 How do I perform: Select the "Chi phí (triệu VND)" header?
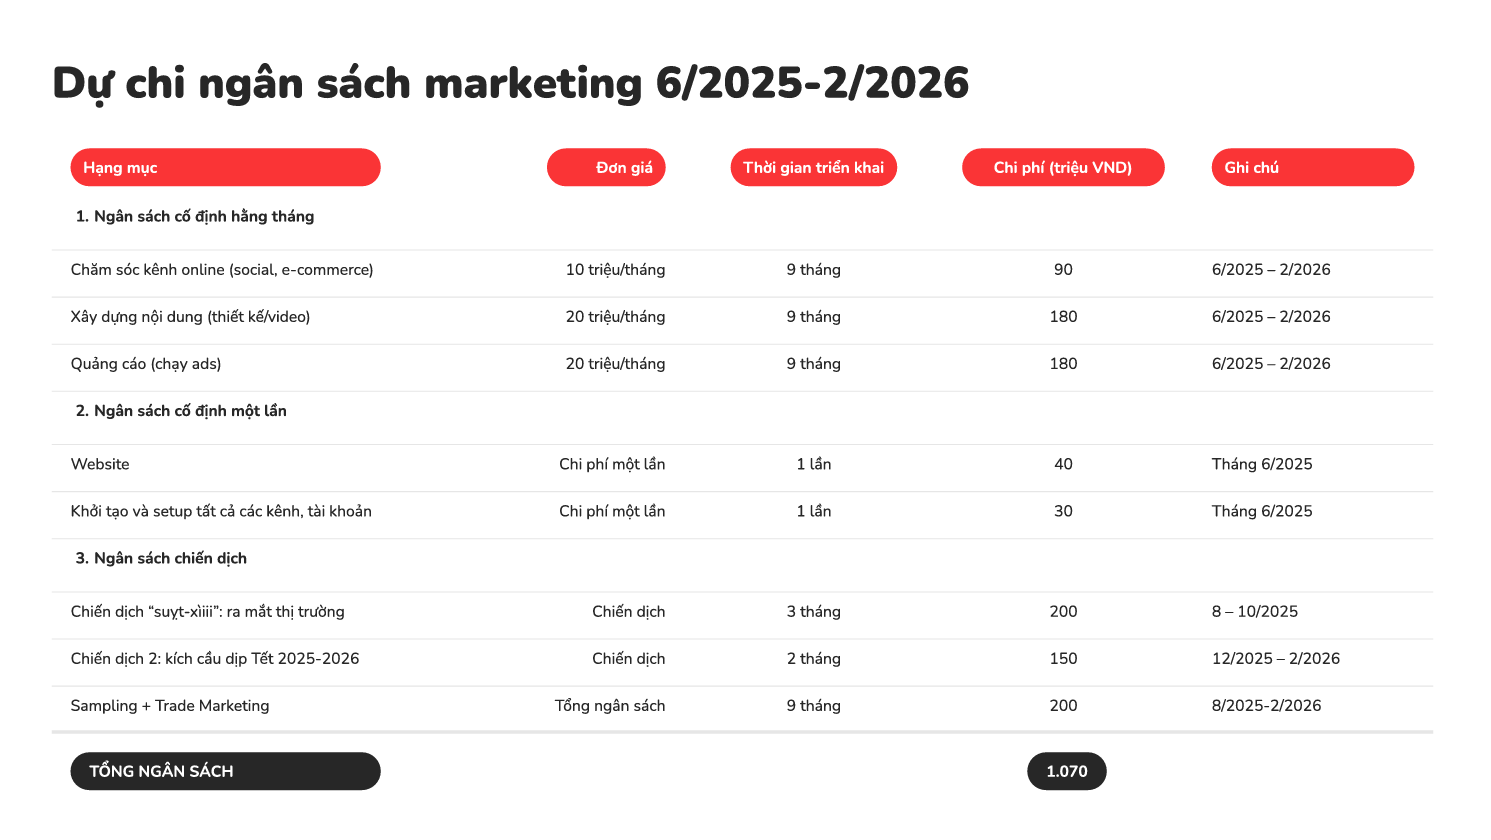pyautogui.click(x=1063, y=167)
